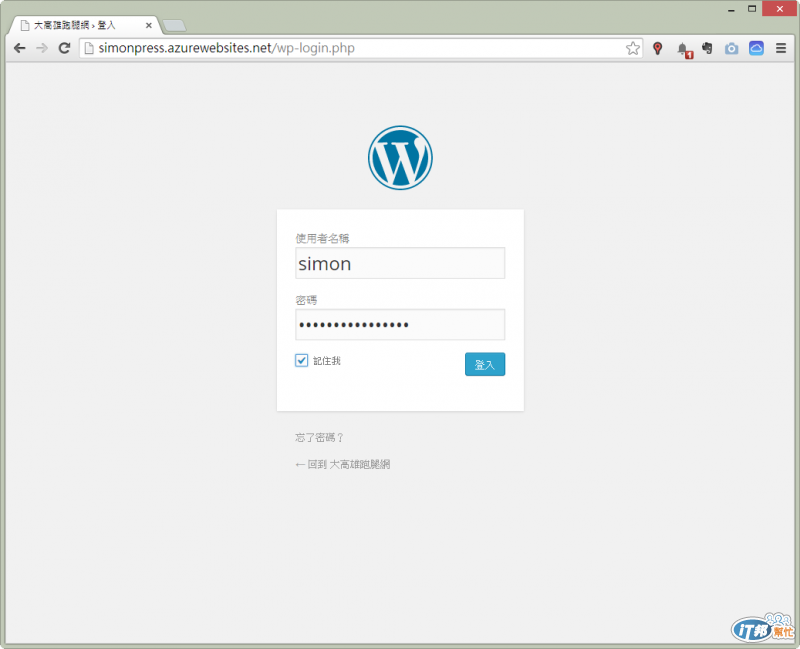The width and height of the screenshot is (800, 649).
Task: Click the 使用者名稱 label
Action: click(322, 238)
